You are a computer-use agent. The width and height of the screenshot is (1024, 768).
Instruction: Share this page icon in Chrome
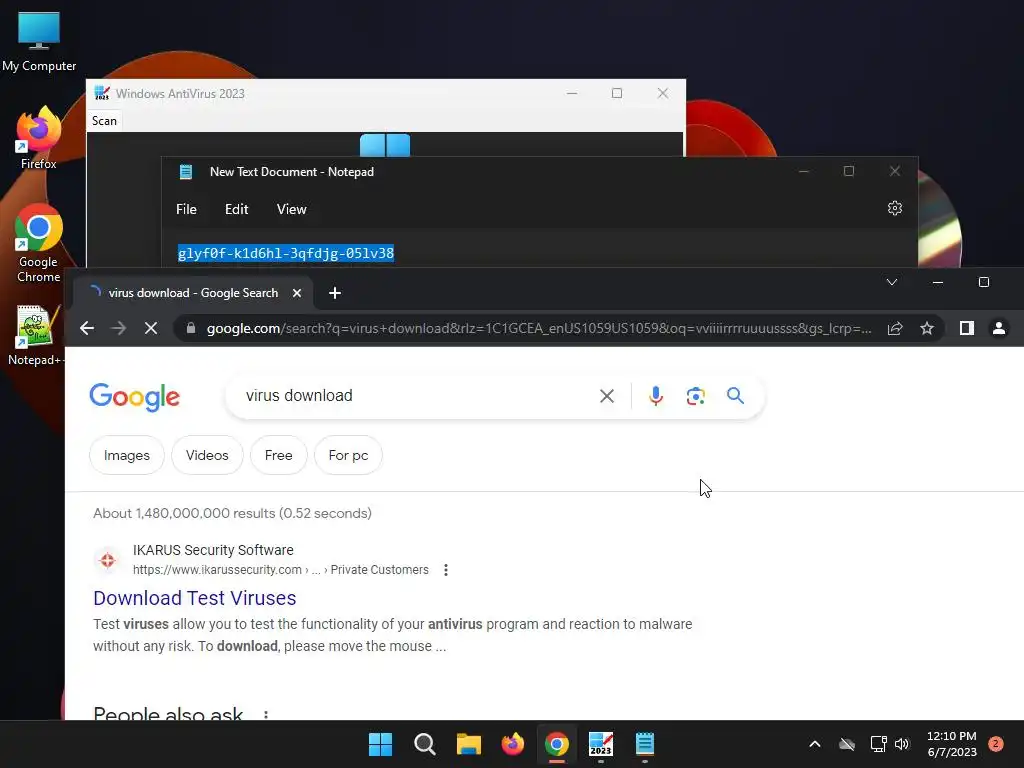pyautogui.click(x=895, y=328)
